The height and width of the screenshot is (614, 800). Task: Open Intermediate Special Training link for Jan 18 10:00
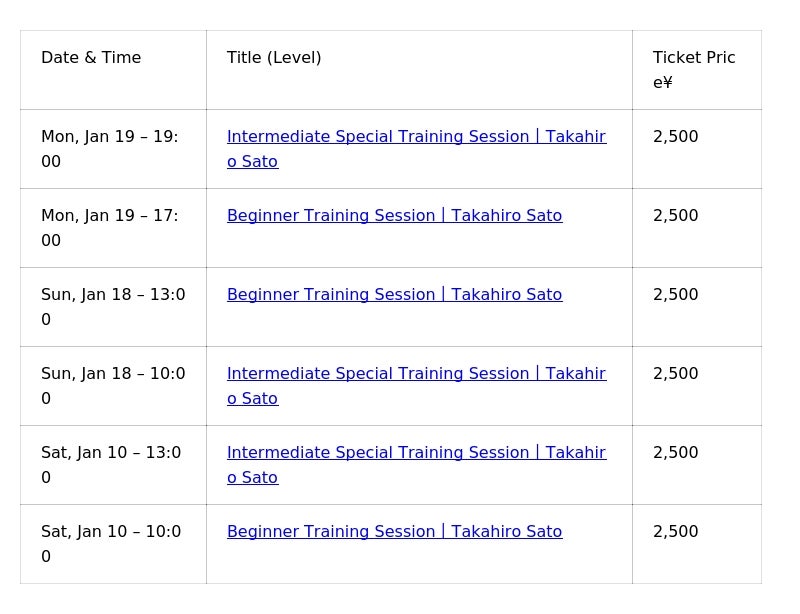416,374
